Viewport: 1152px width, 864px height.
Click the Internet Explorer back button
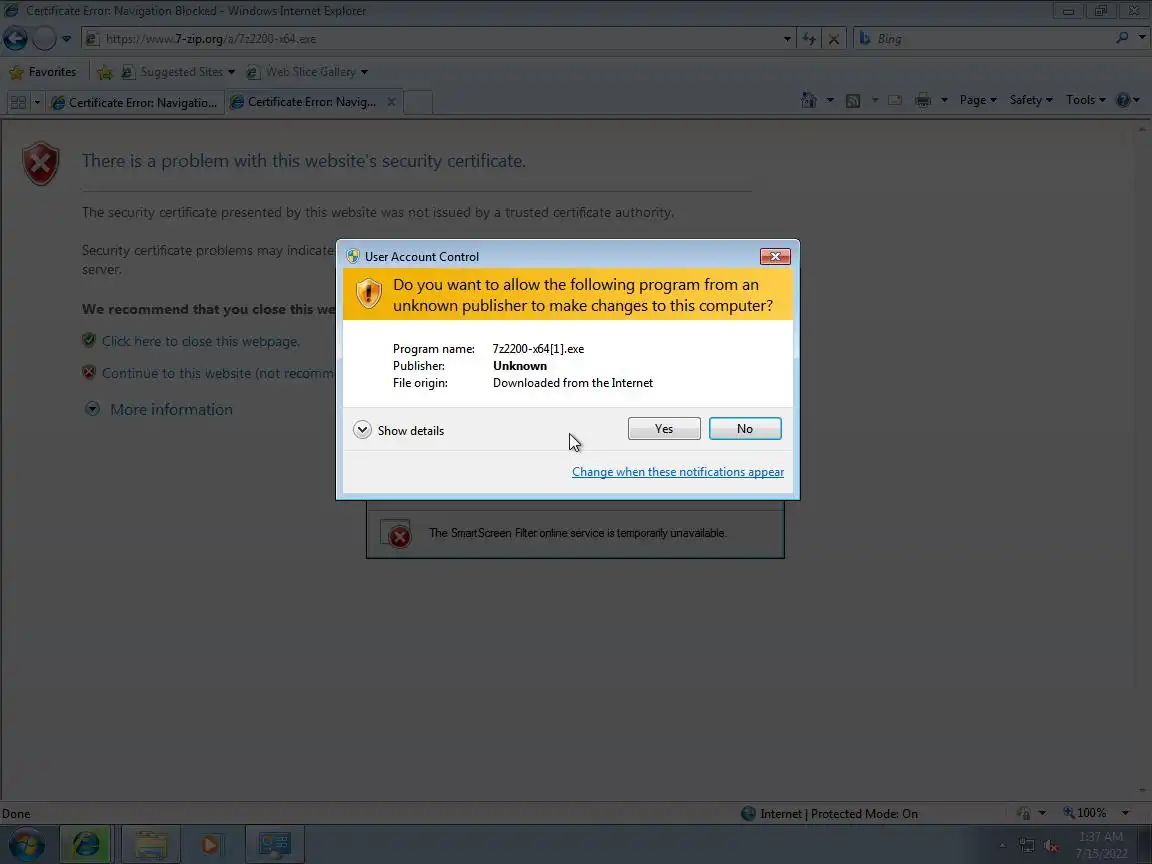(x=15, y=38)
